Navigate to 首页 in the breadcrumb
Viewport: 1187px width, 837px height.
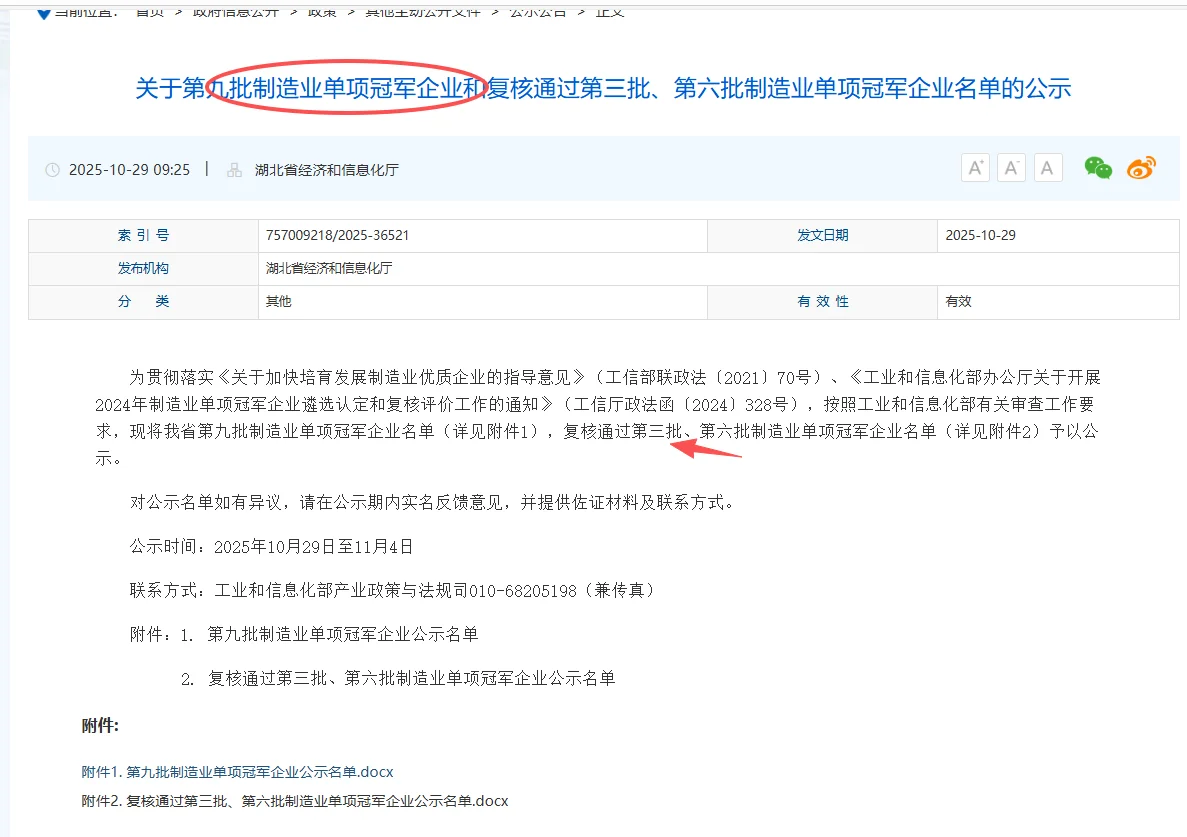coord(147,14)
